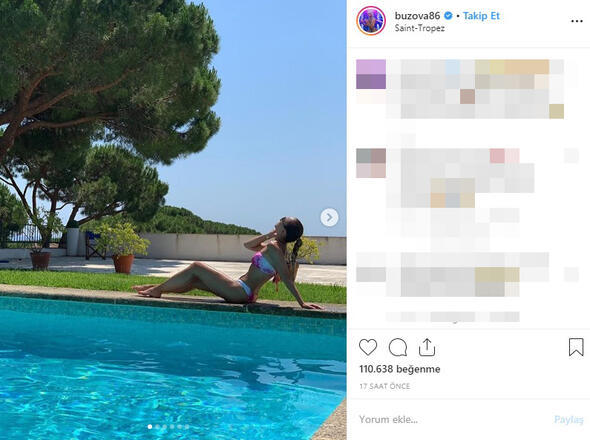
Task: View likes list at 110.638 beğenme
Action: point(400,369)
